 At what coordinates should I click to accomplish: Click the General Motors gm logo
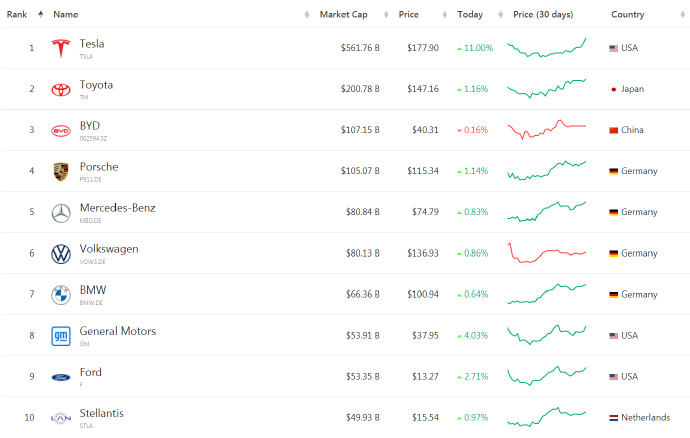[x=61, y=336]
